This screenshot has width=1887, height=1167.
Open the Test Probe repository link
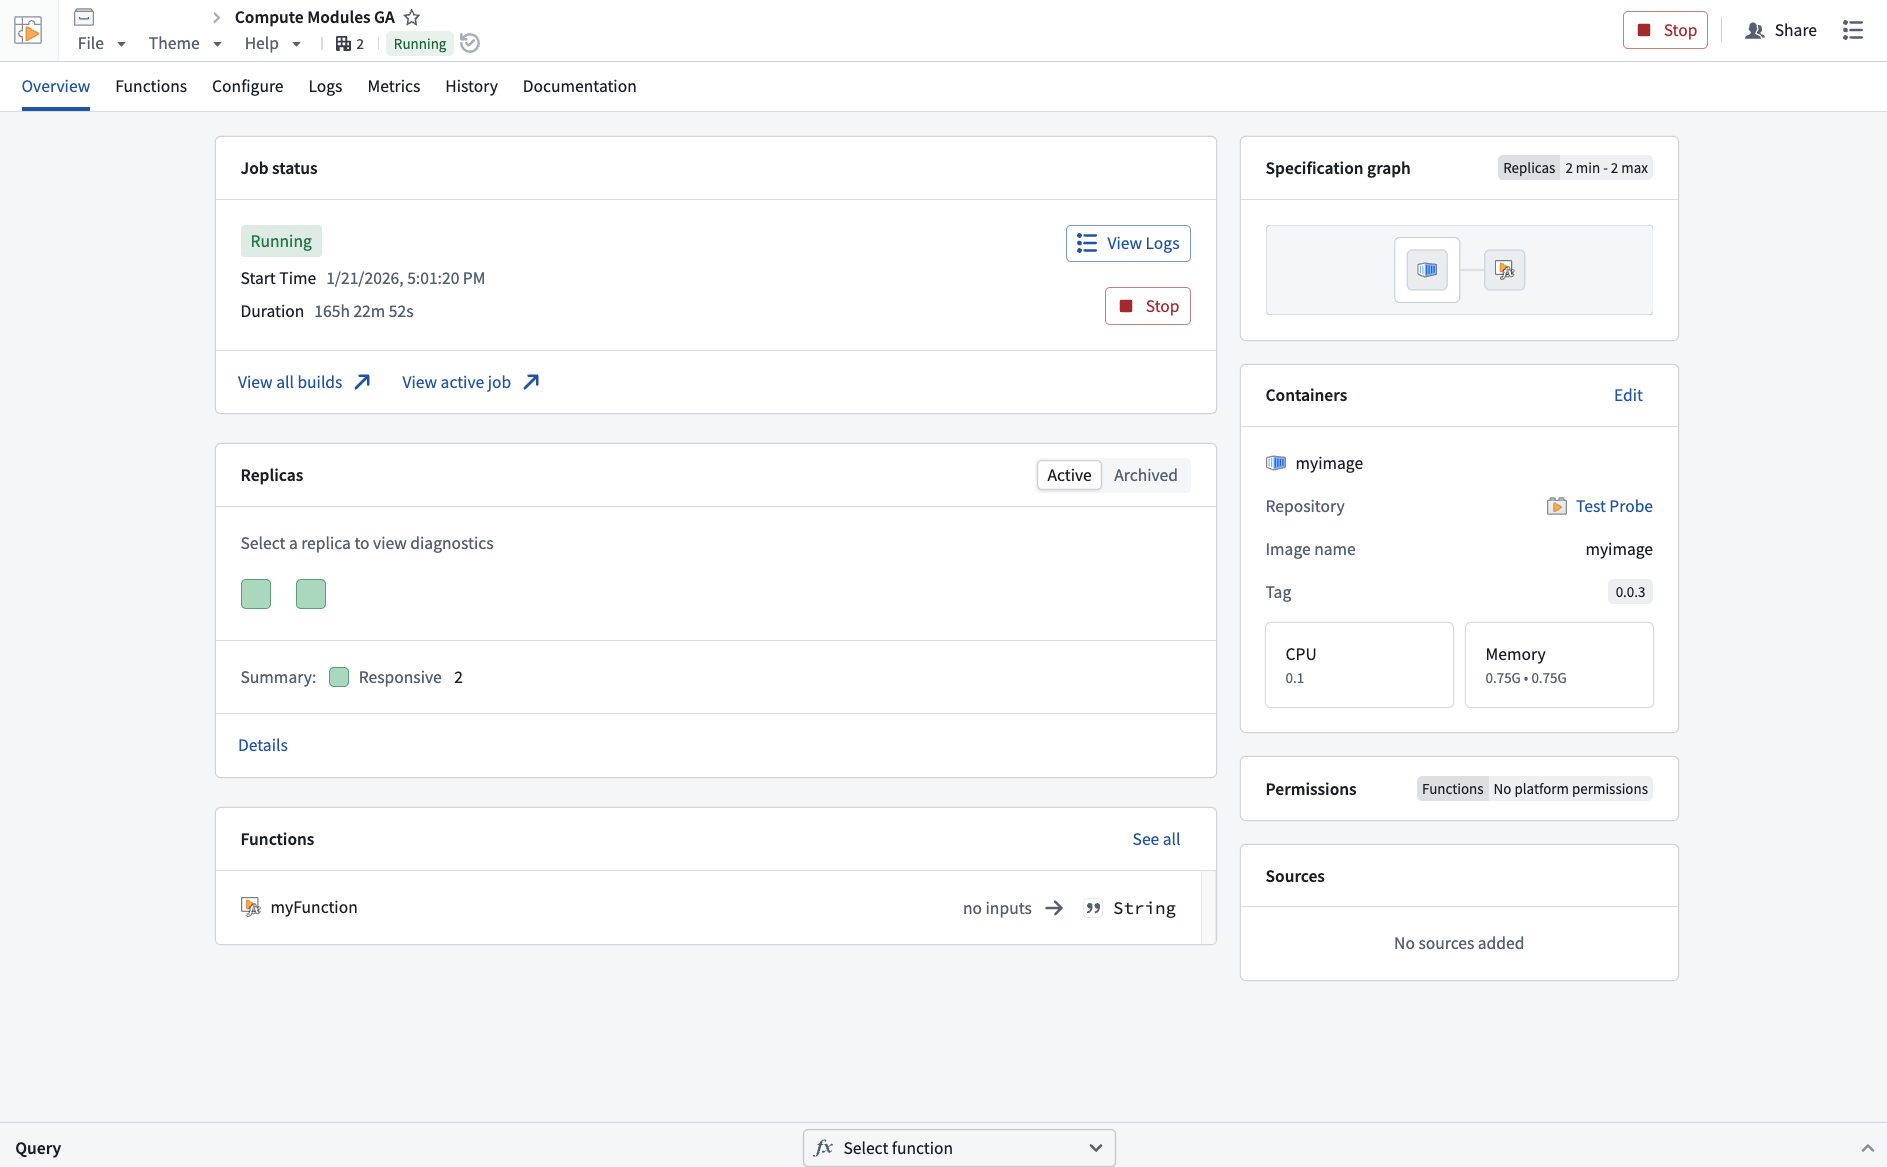(x=1613, y=506)
